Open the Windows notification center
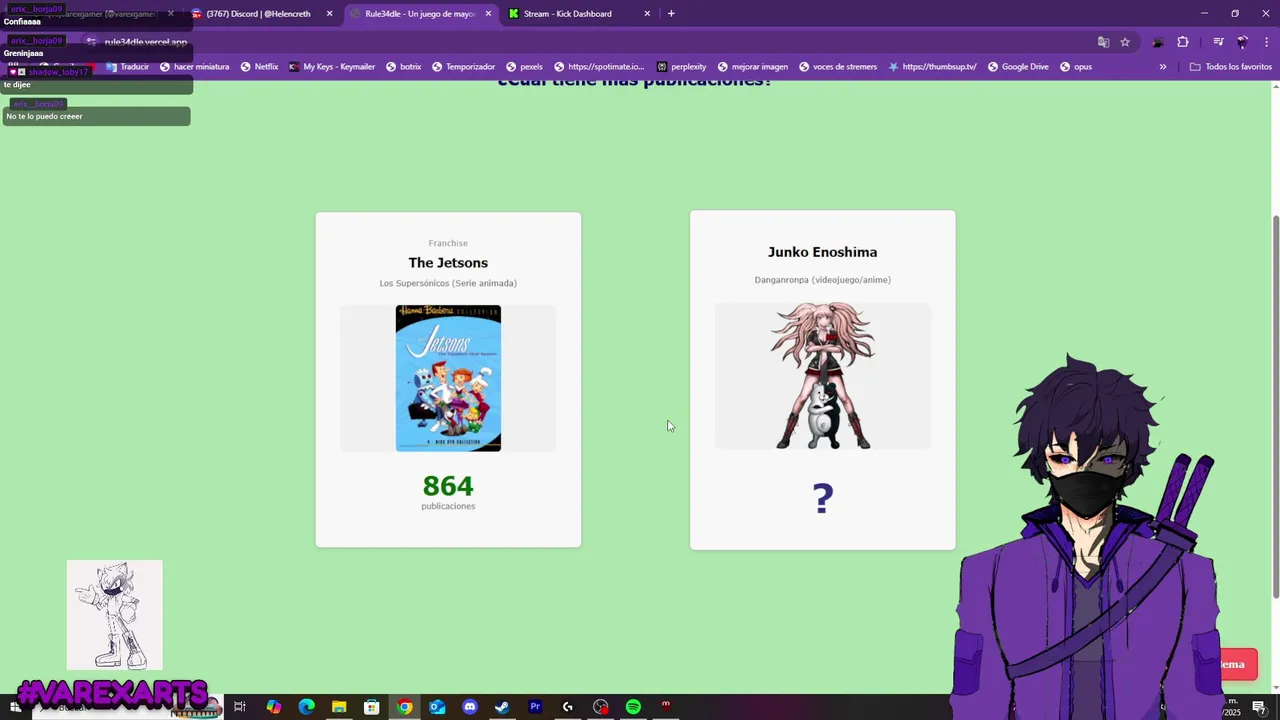The height and width of the screenshot is (720, 1280). click(1259, 707)
